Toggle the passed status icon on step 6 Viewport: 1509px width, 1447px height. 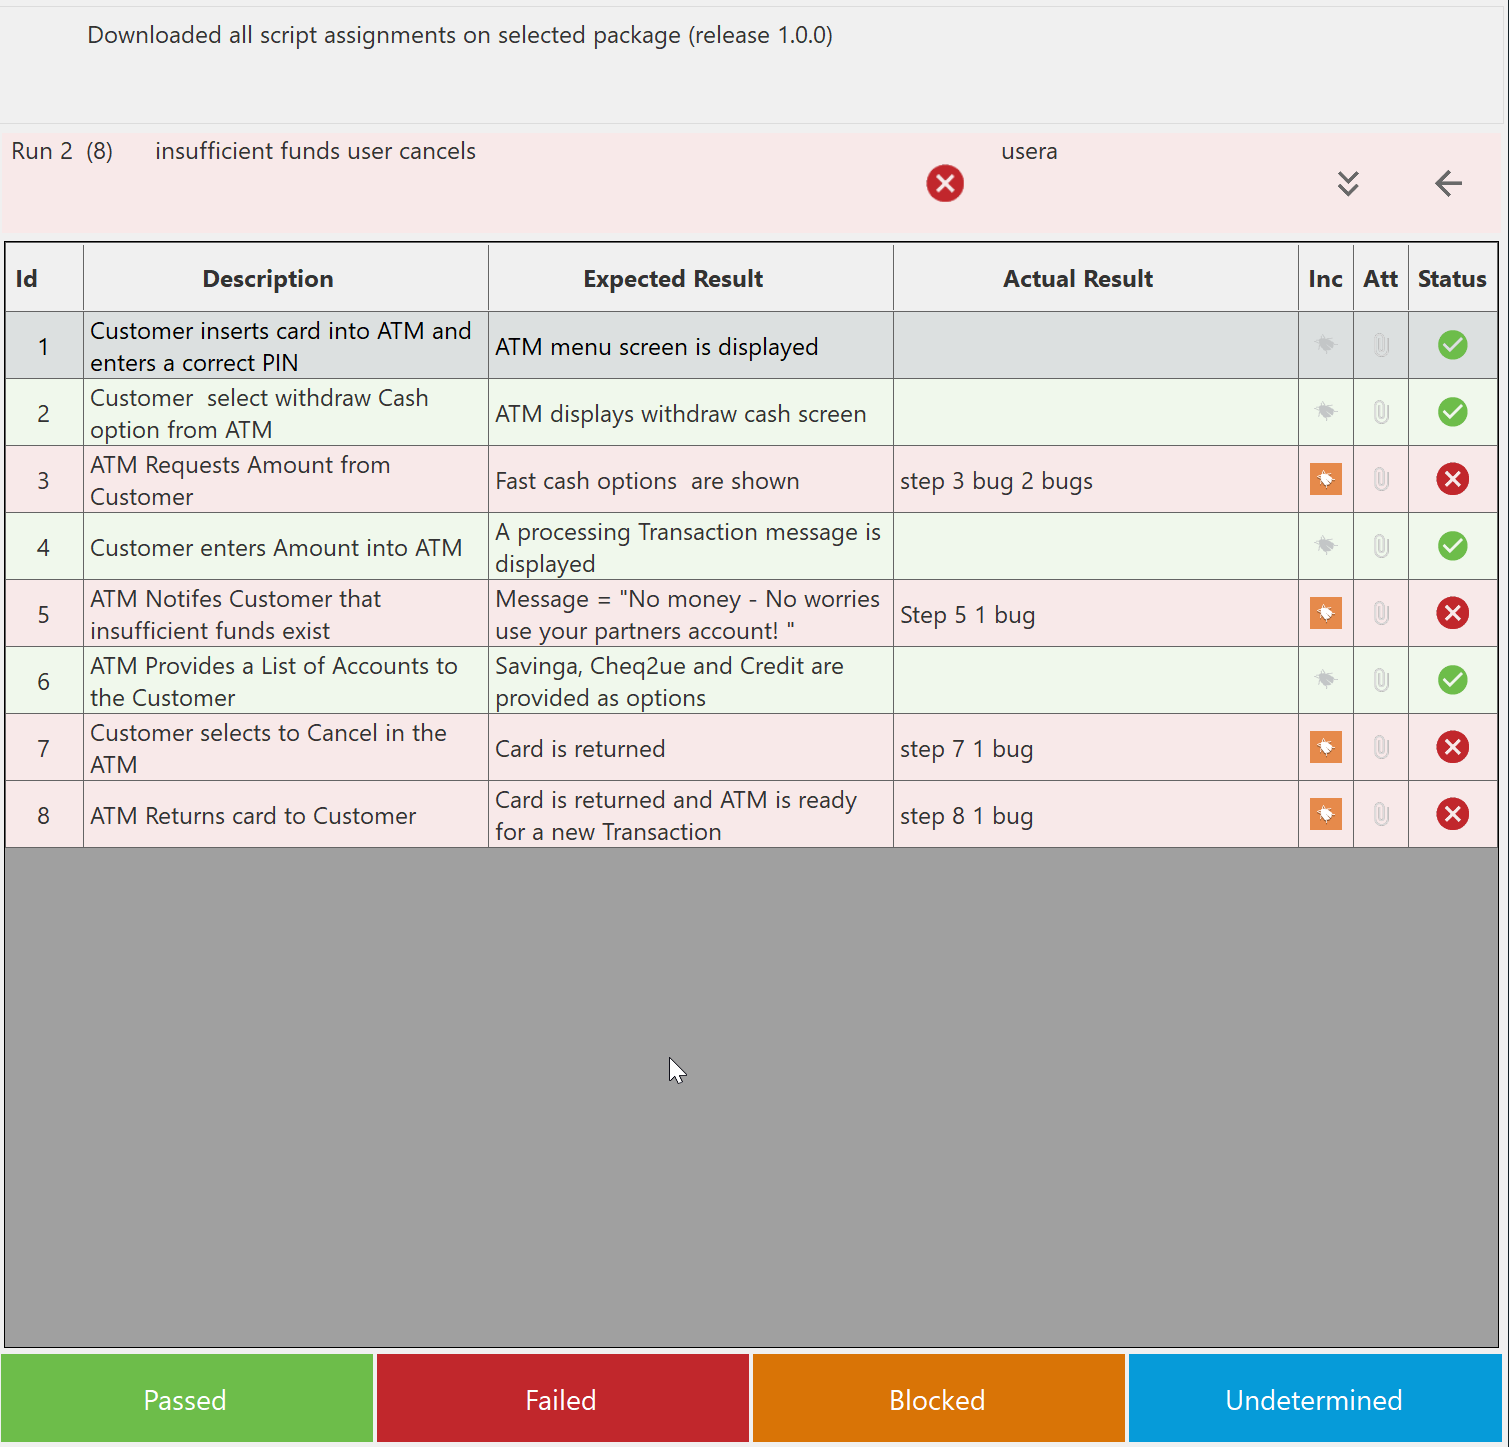pos(1452,681)
